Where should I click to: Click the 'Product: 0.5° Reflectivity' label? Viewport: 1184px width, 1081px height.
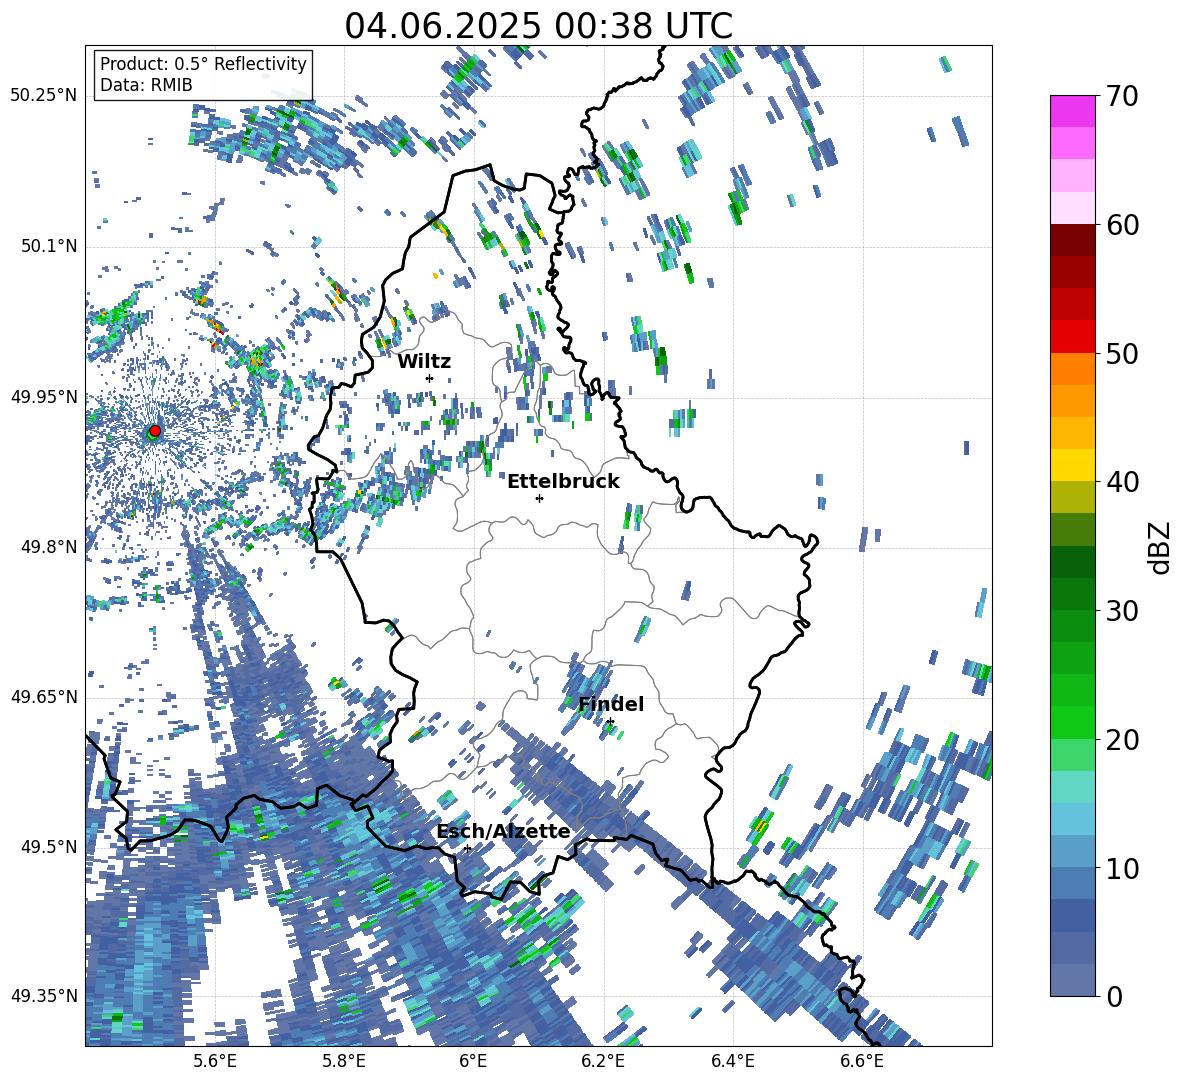[203, 64]
